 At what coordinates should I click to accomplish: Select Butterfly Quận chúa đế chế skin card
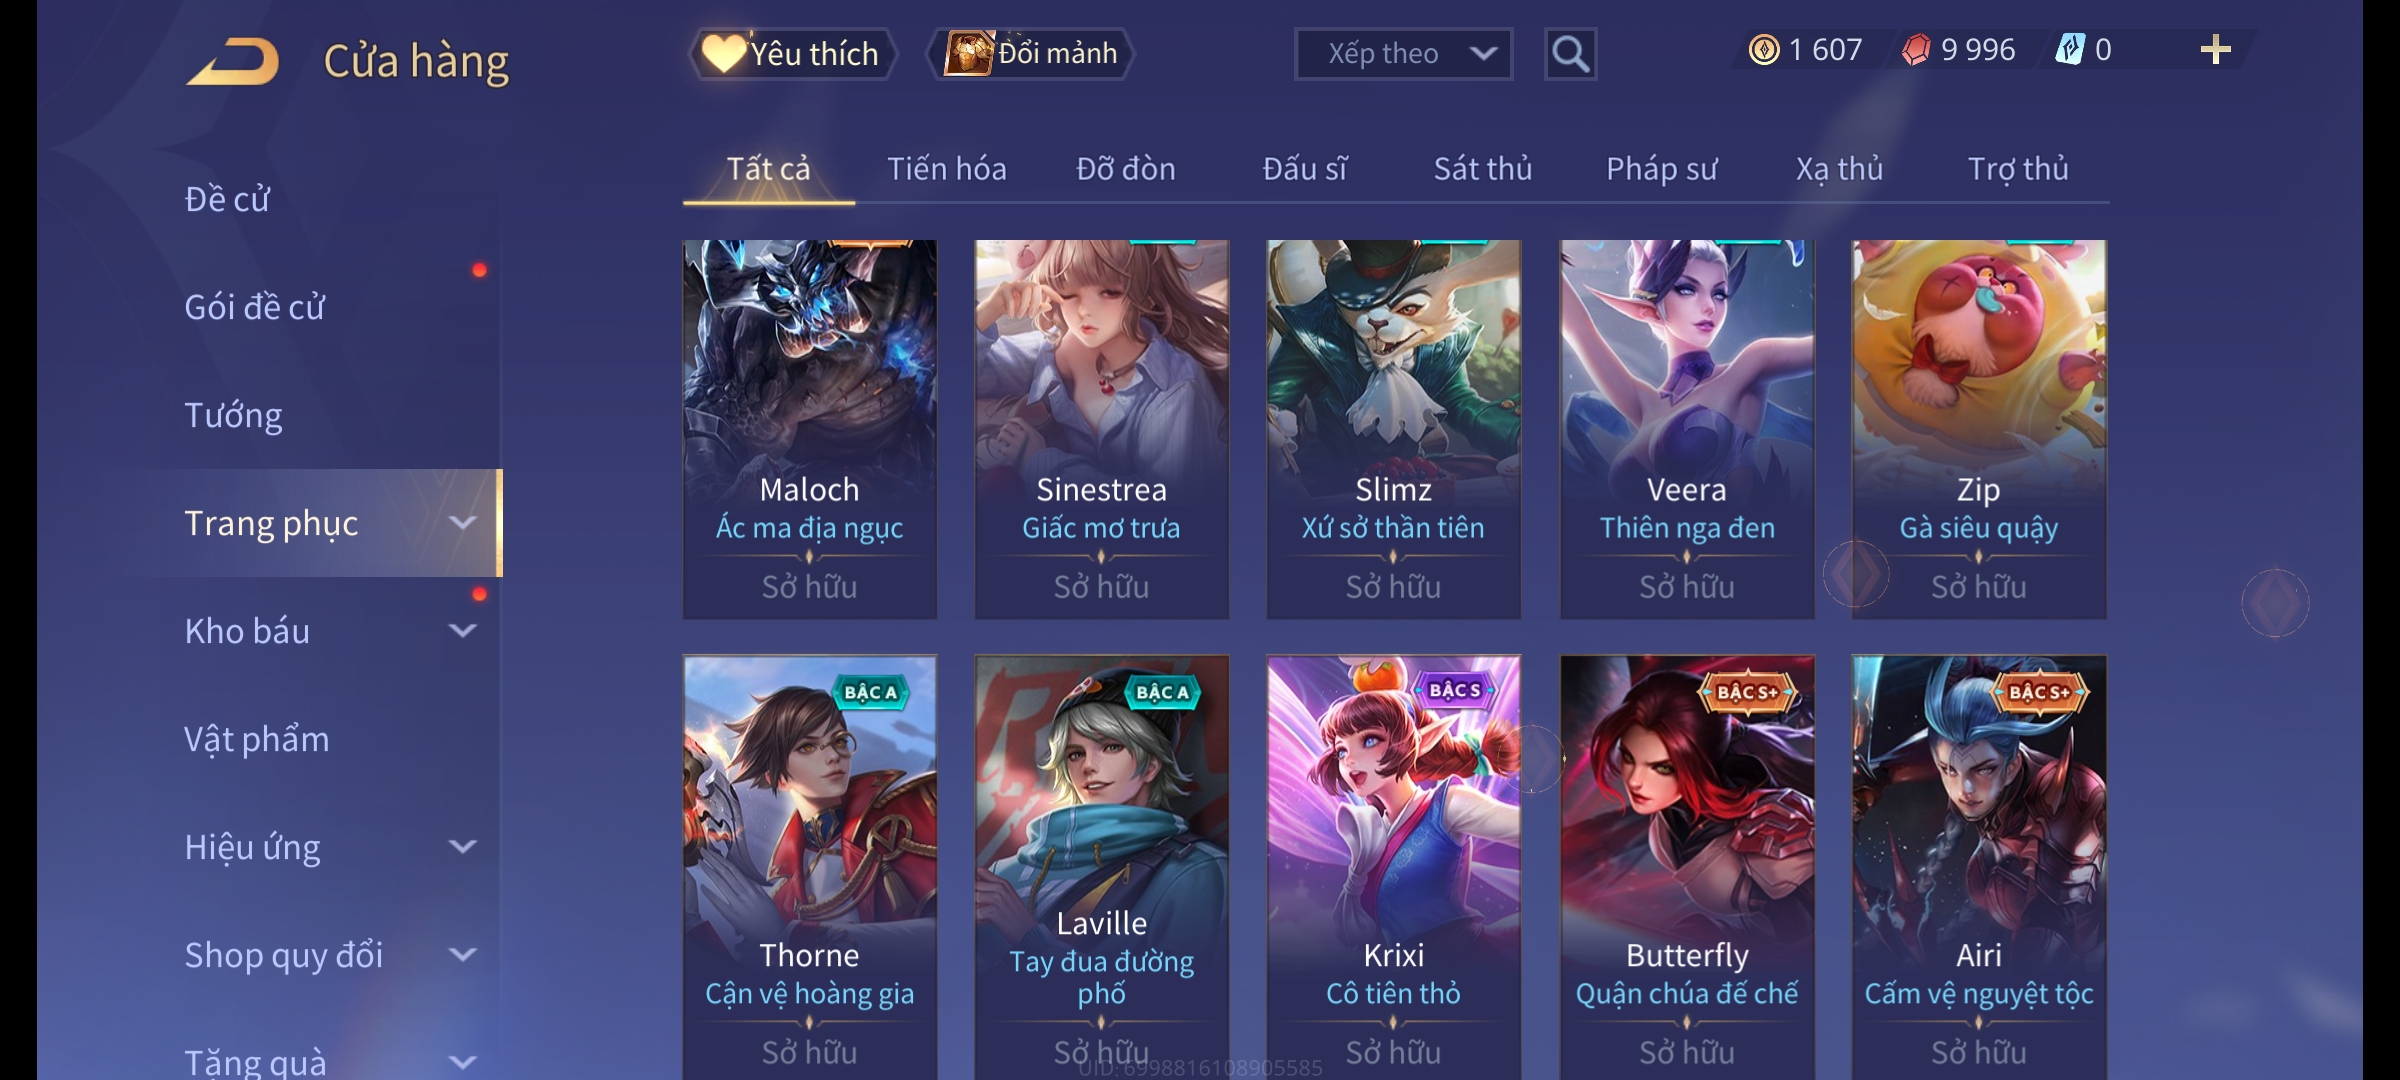[x=1687, y=867]
